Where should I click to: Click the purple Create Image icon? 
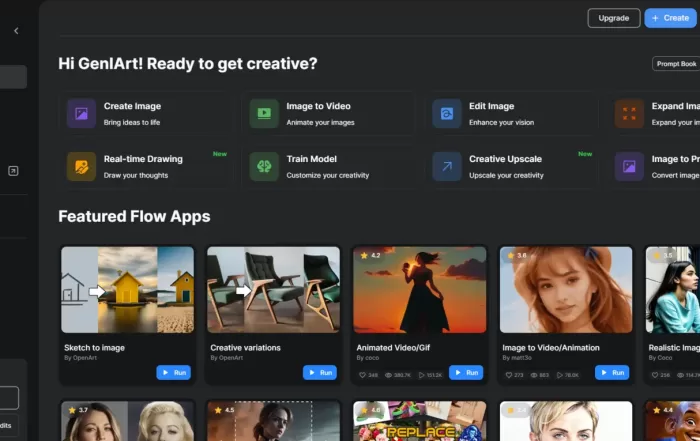(81, 113)
